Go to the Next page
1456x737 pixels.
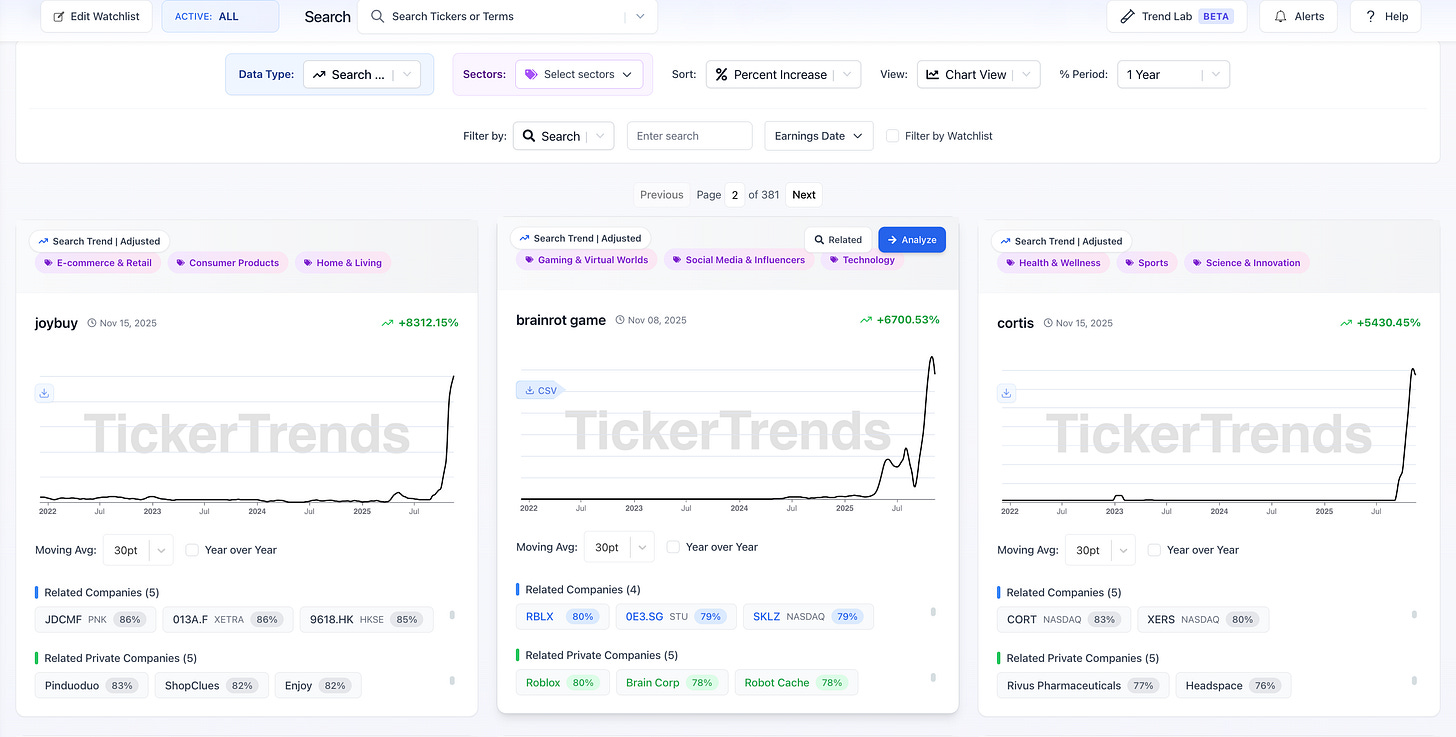click(804, 195)
